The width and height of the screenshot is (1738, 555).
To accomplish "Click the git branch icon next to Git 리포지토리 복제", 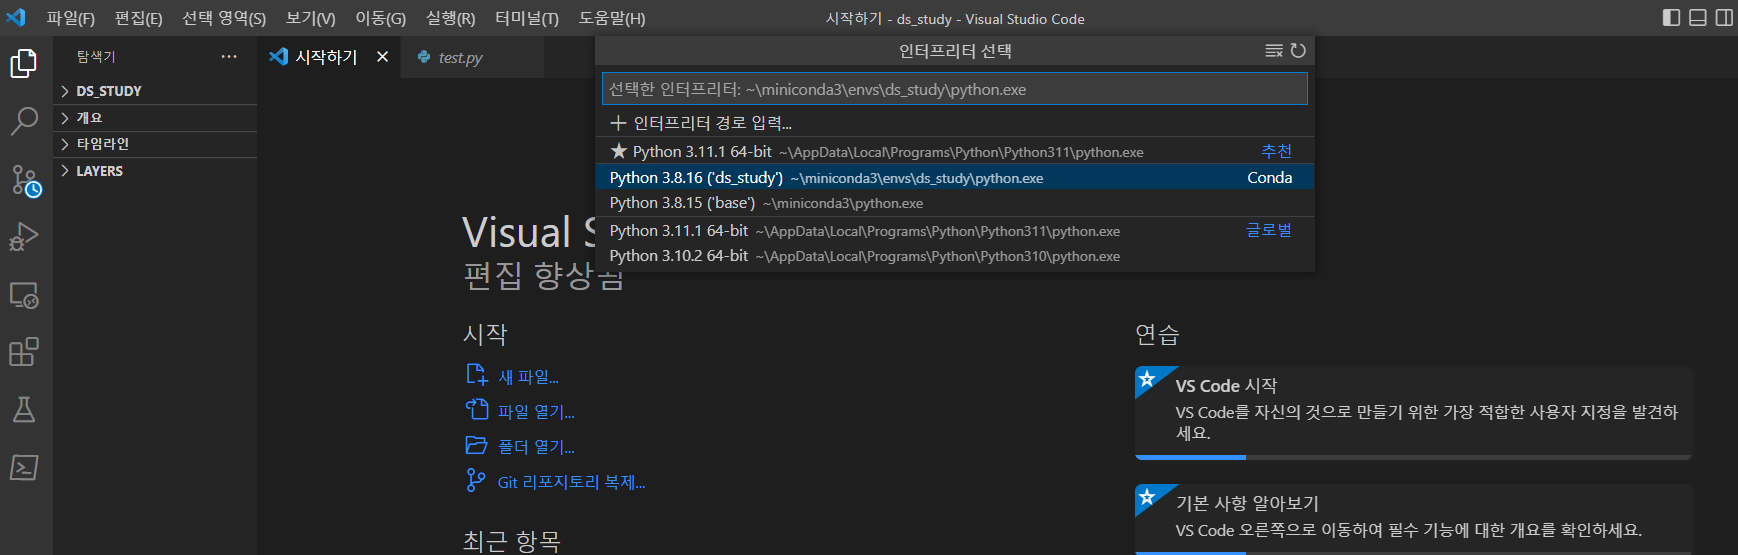I will [476, 481].
